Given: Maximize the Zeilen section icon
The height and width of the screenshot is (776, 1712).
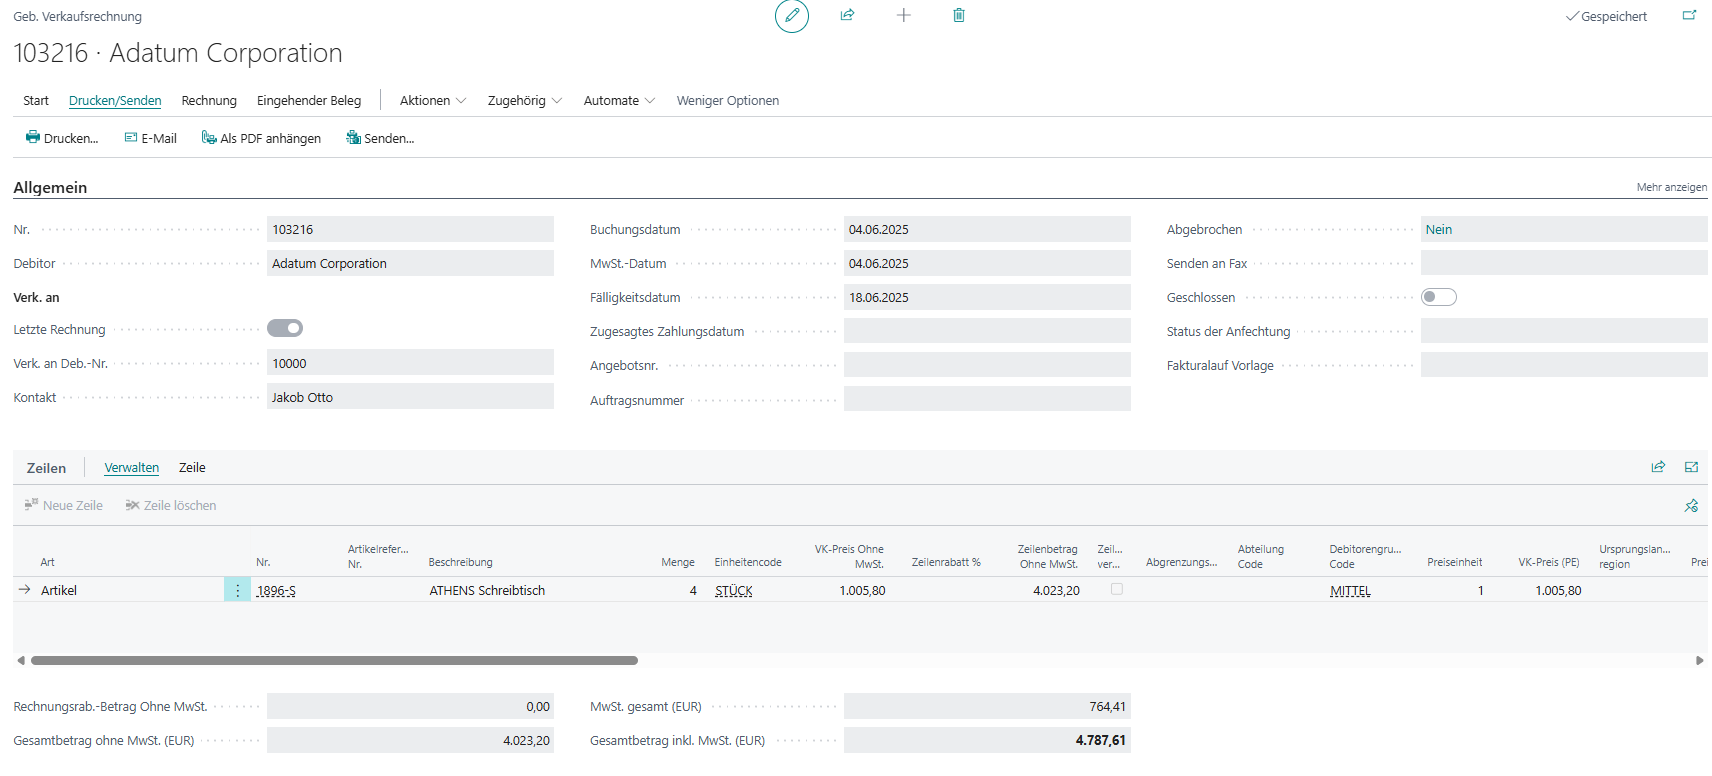Looking at the screenshot, I should 1691,467.
